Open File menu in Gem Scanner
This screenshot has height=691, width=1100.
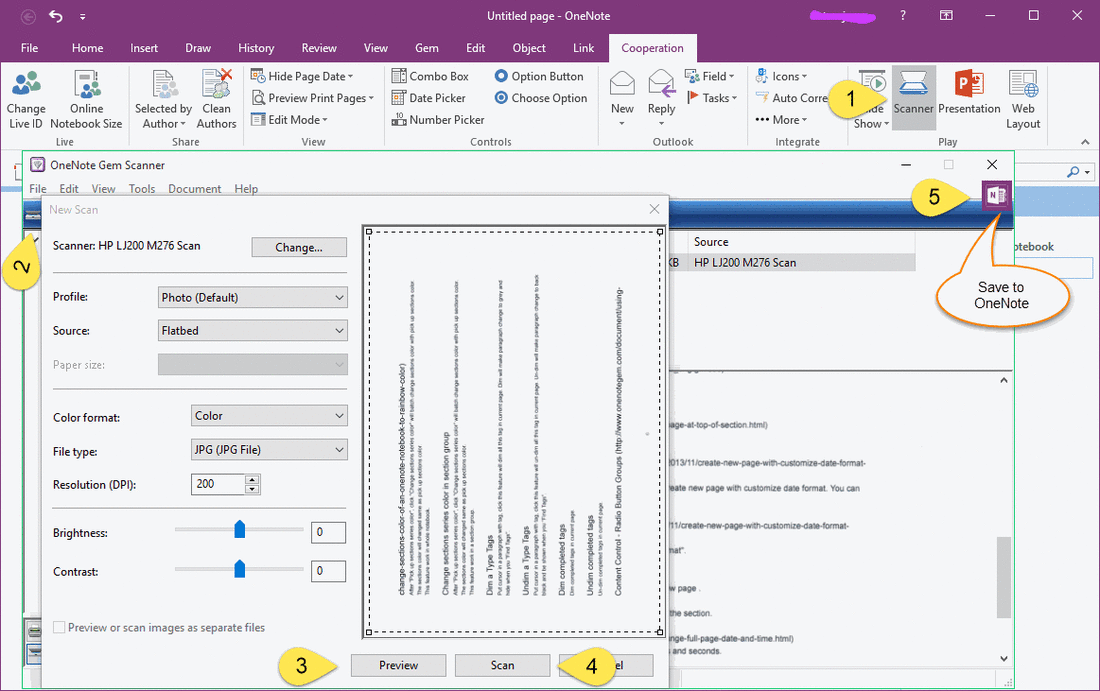pos(37,189)
